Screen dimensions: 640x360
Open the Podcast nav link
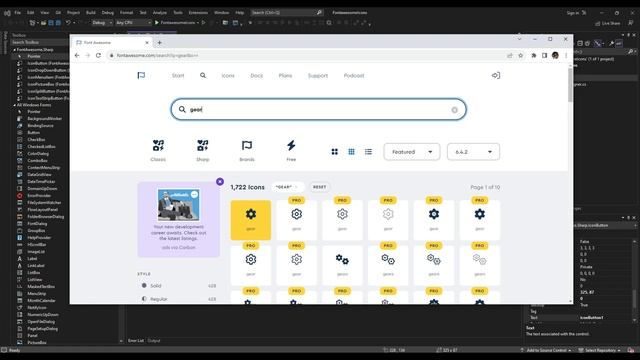354,76
